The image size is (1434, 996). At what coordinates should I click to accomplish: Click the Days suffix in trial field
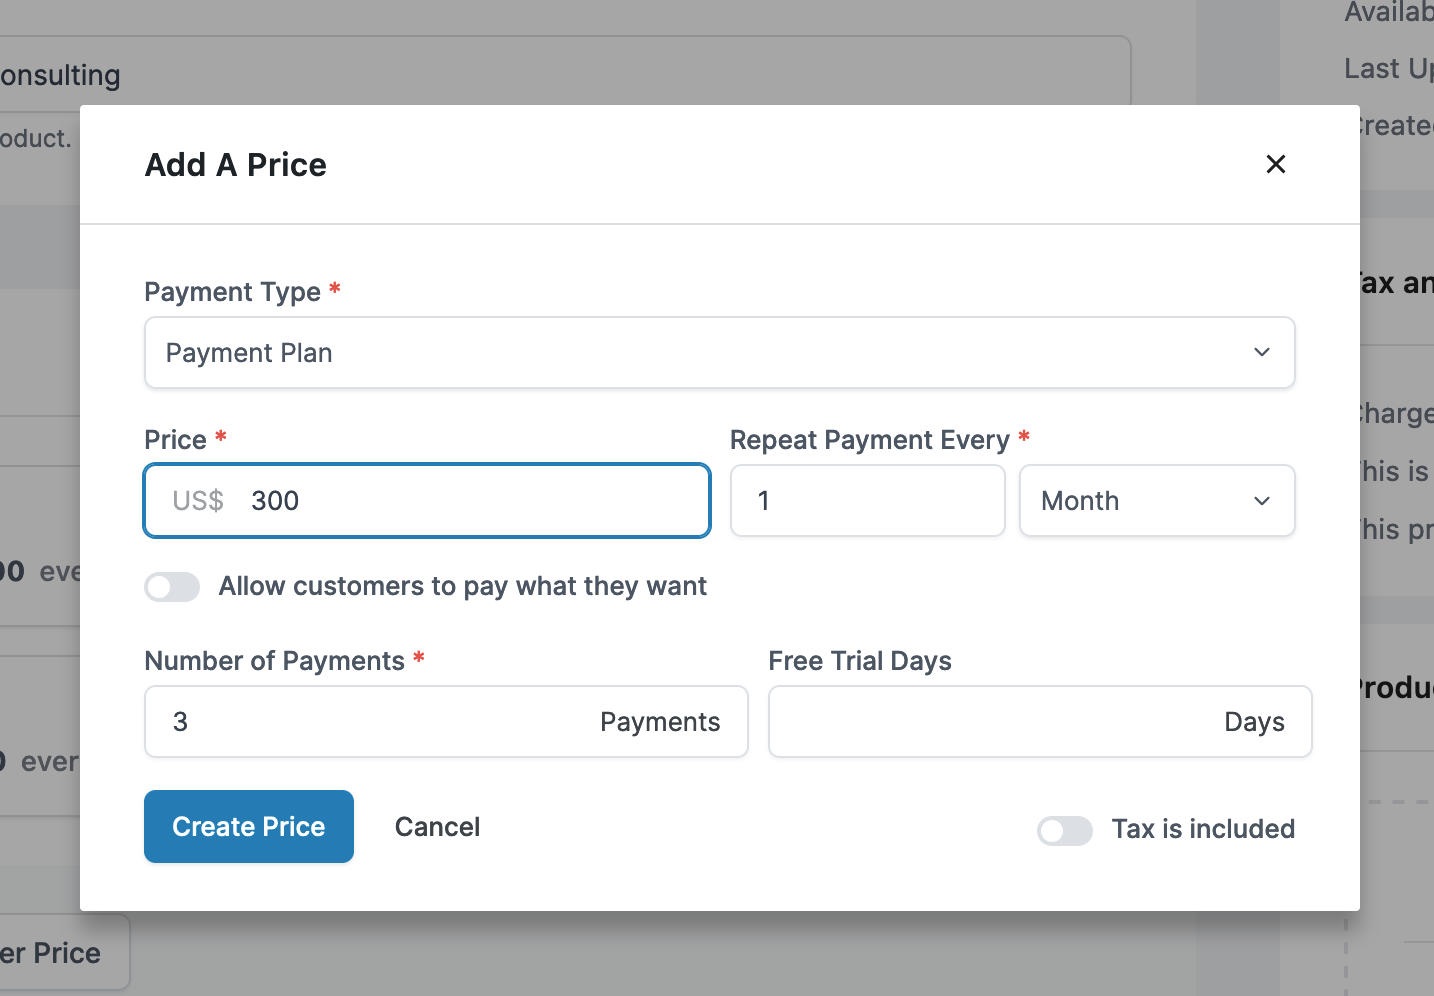pos(1255,722)
